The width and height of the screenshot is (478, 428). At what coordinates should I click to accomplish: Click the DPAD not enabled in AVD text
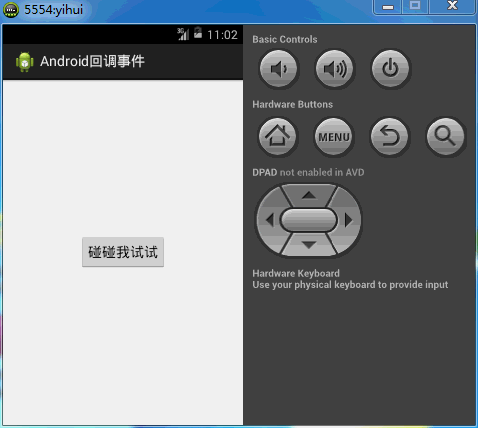pyautogui.click(x=308, y=172)
